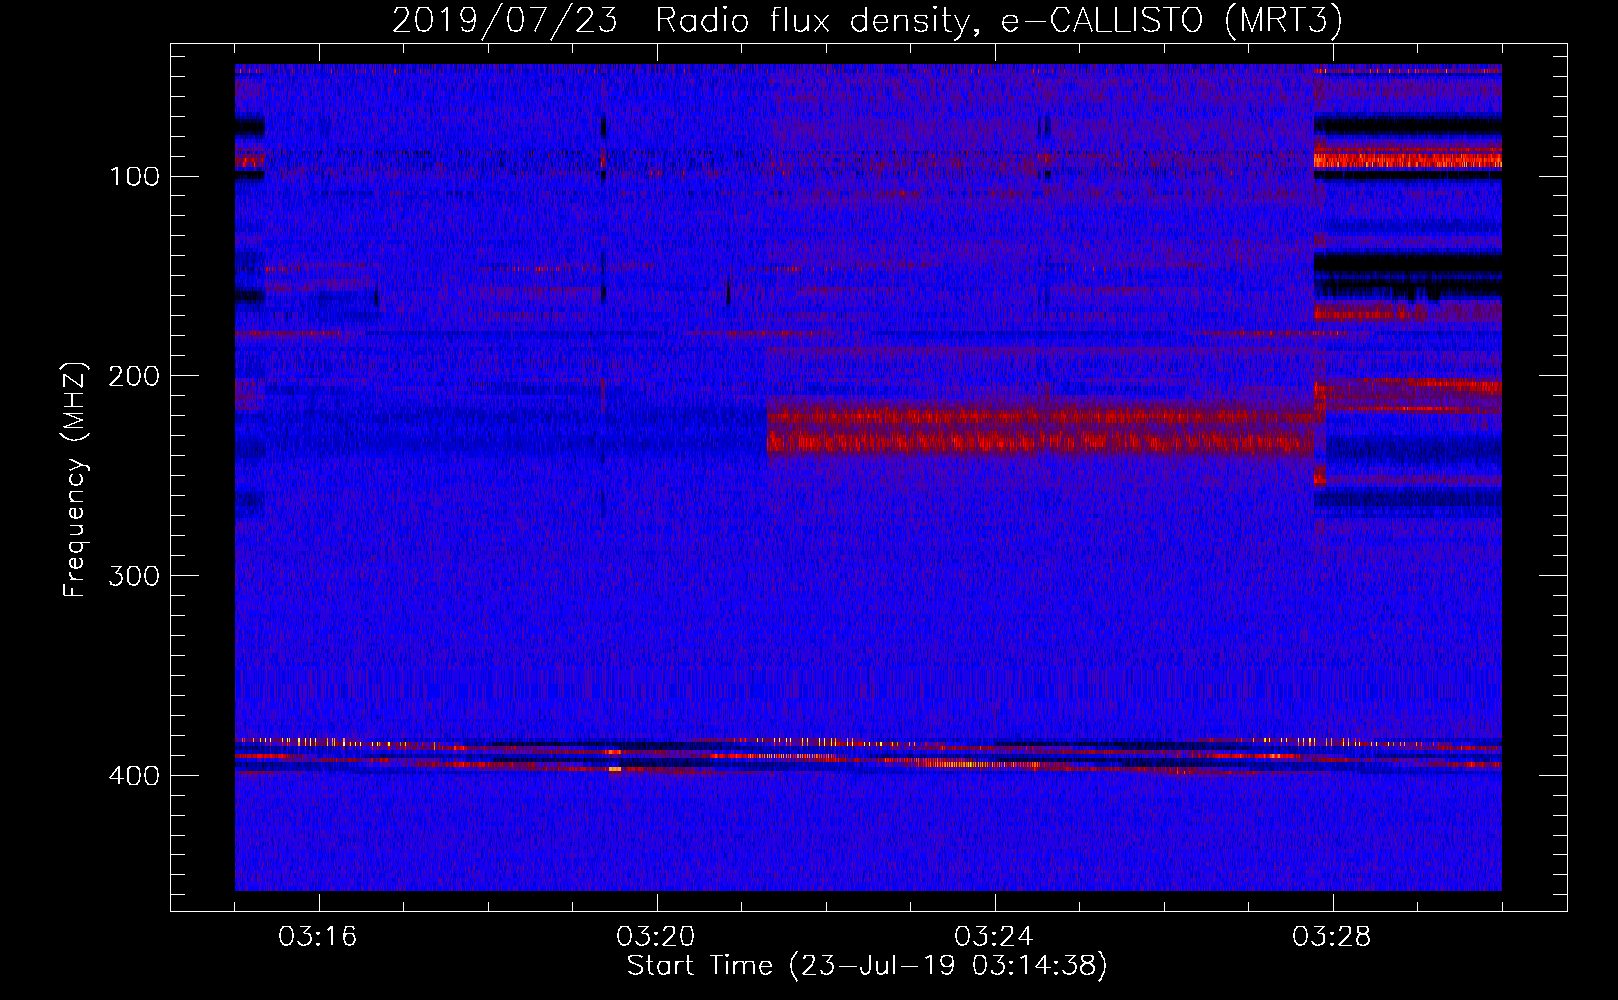The image size is (1618, 1000).
Task: Click the 03:28 time tick label
Action: 1332,937
